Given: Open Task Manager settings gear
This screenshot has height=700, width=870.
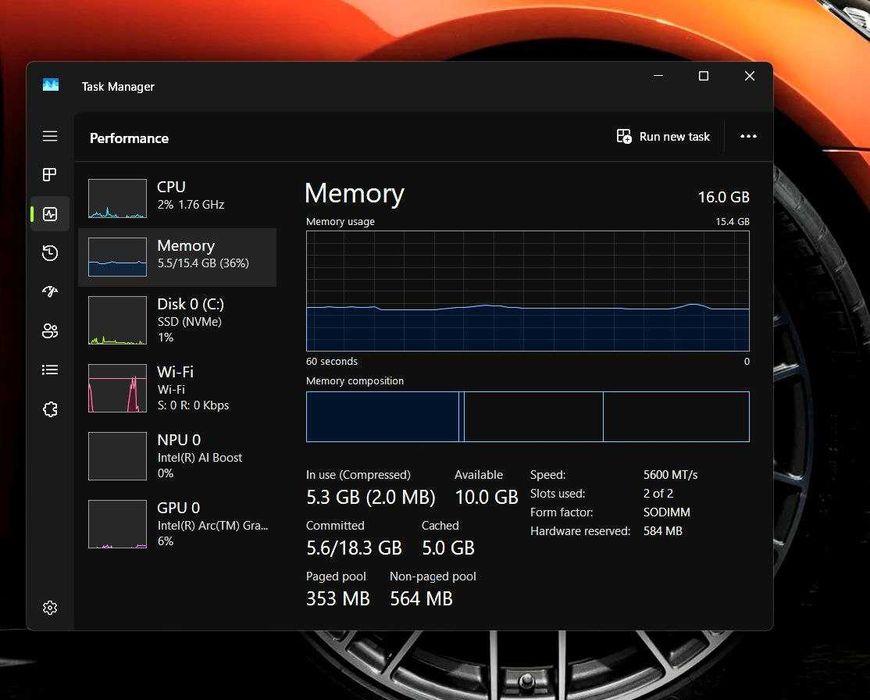Looking at the screenshot, I should (x=50, y=608).
